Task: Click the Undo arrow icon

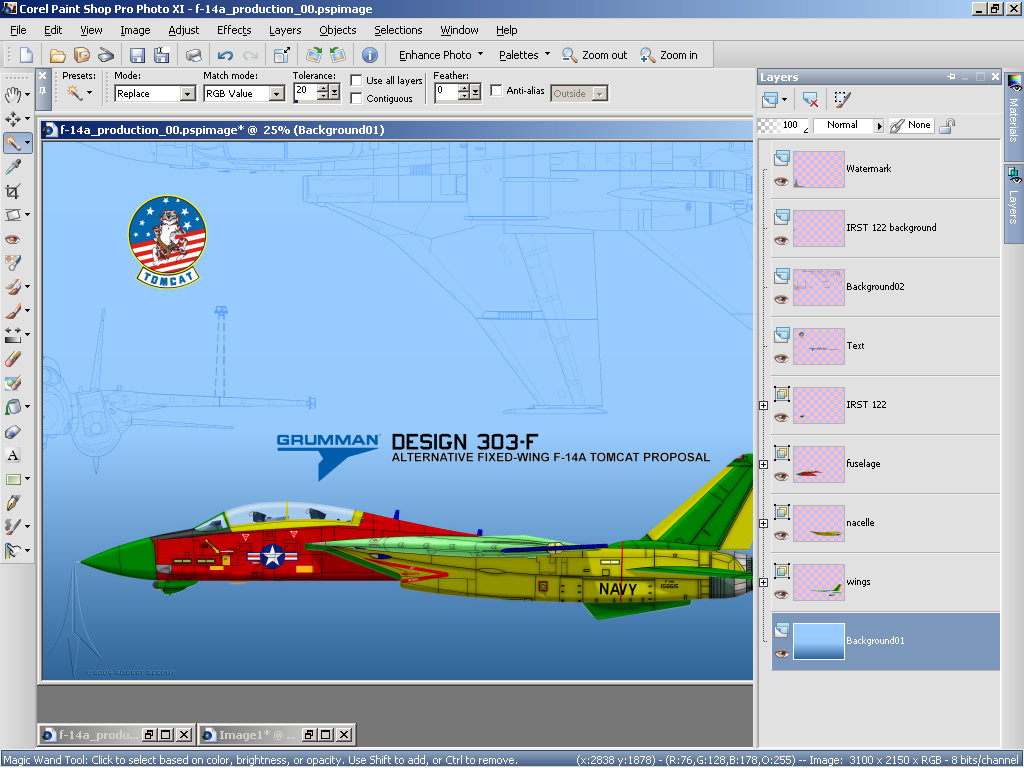Action: 225,55
